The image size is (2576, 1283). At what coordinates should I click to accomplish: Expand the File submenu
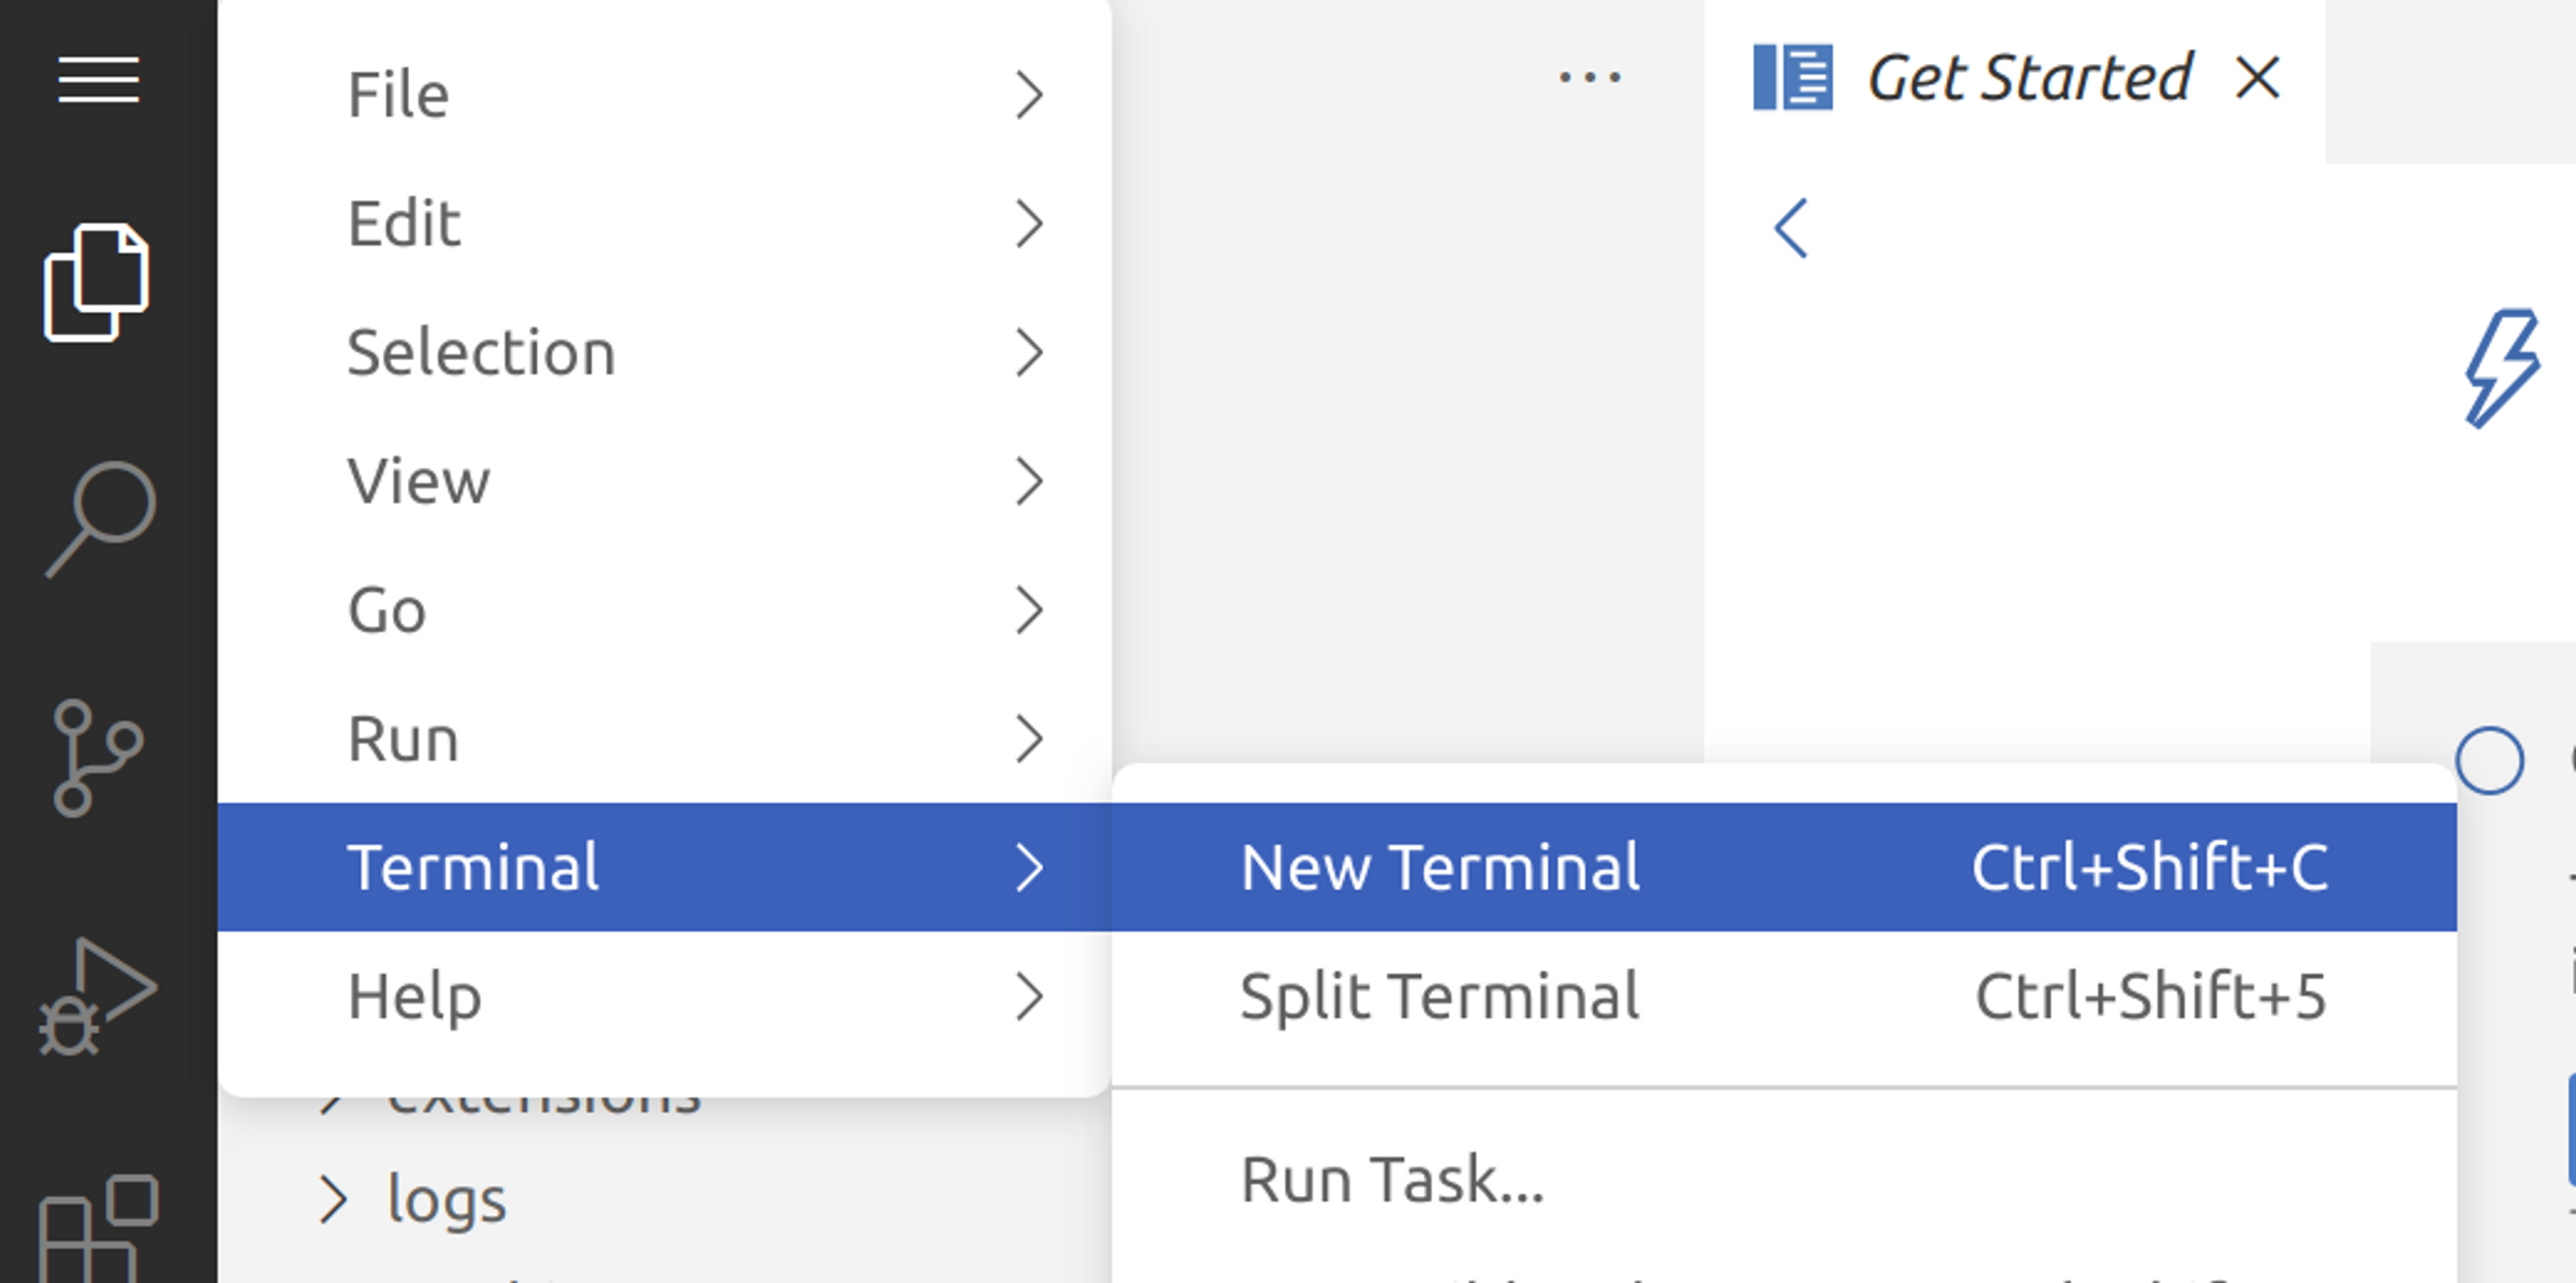click(x=1028, y=95)
